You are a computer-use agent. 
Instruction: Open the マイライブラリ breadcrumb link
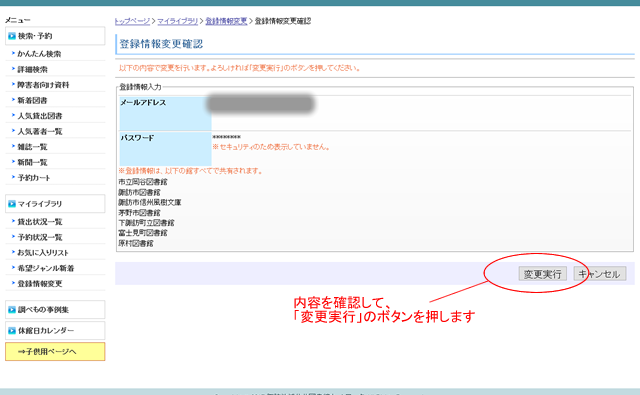(178, 21)
